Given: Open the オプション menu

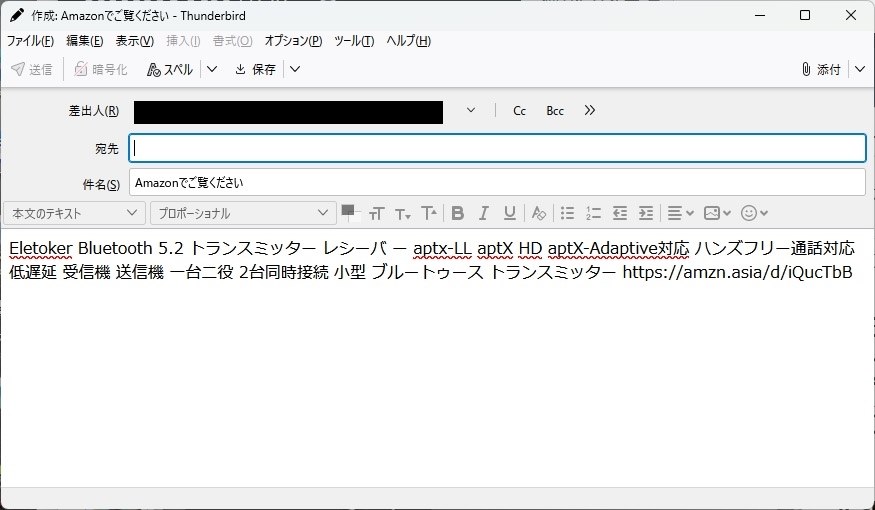Looking at the screenshot, I should (x=293, y=41).
